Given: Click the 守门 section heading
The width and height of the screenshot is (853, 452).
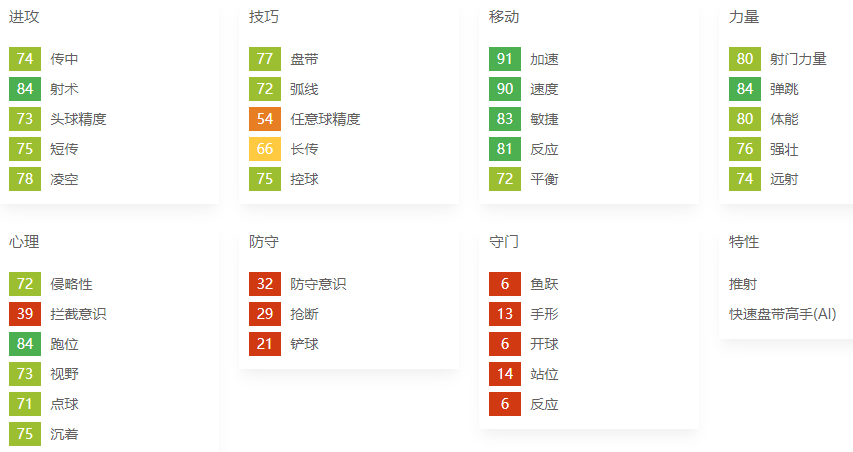Looking at the screenshot, I should click(x=504, y=242).
